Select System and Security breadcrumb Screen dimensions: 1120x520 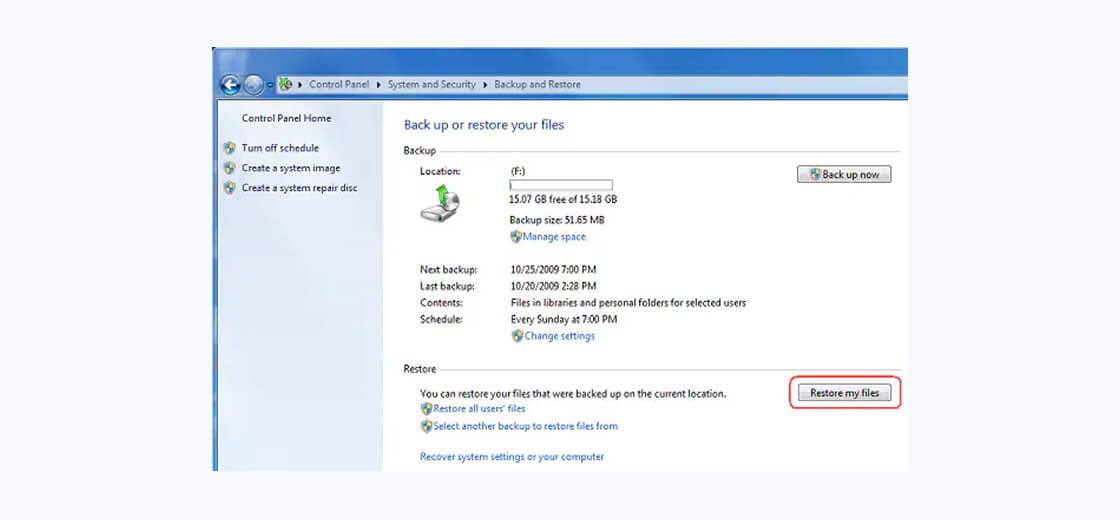click(431, 84)
